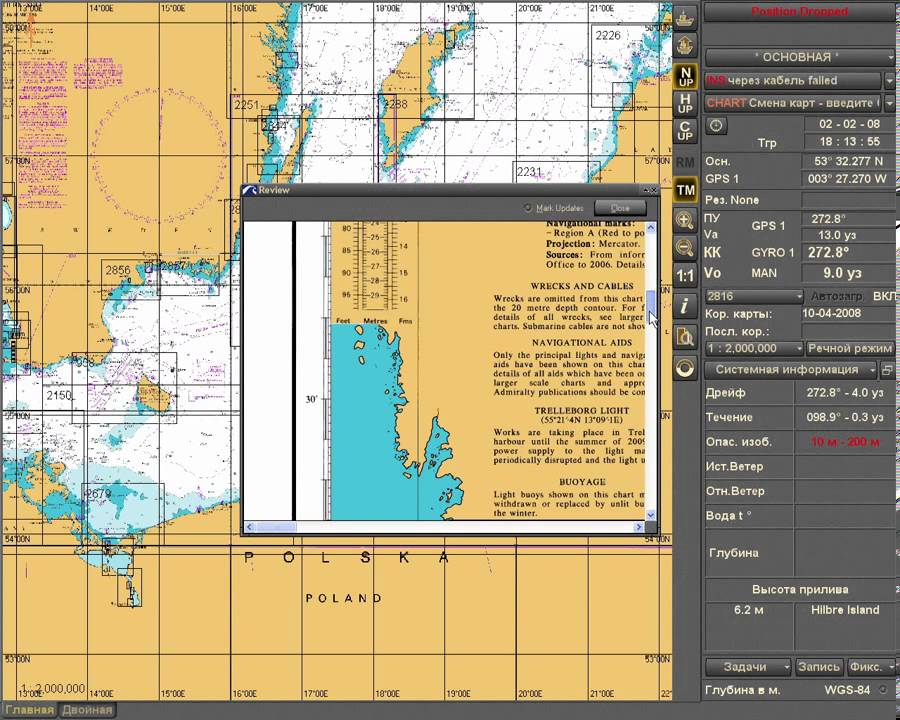Click the red Опас. изоб. value 10 м - 200 м
Image resolution: width=900 pixels, height=720 pixels.
click(x=845, y=442)
